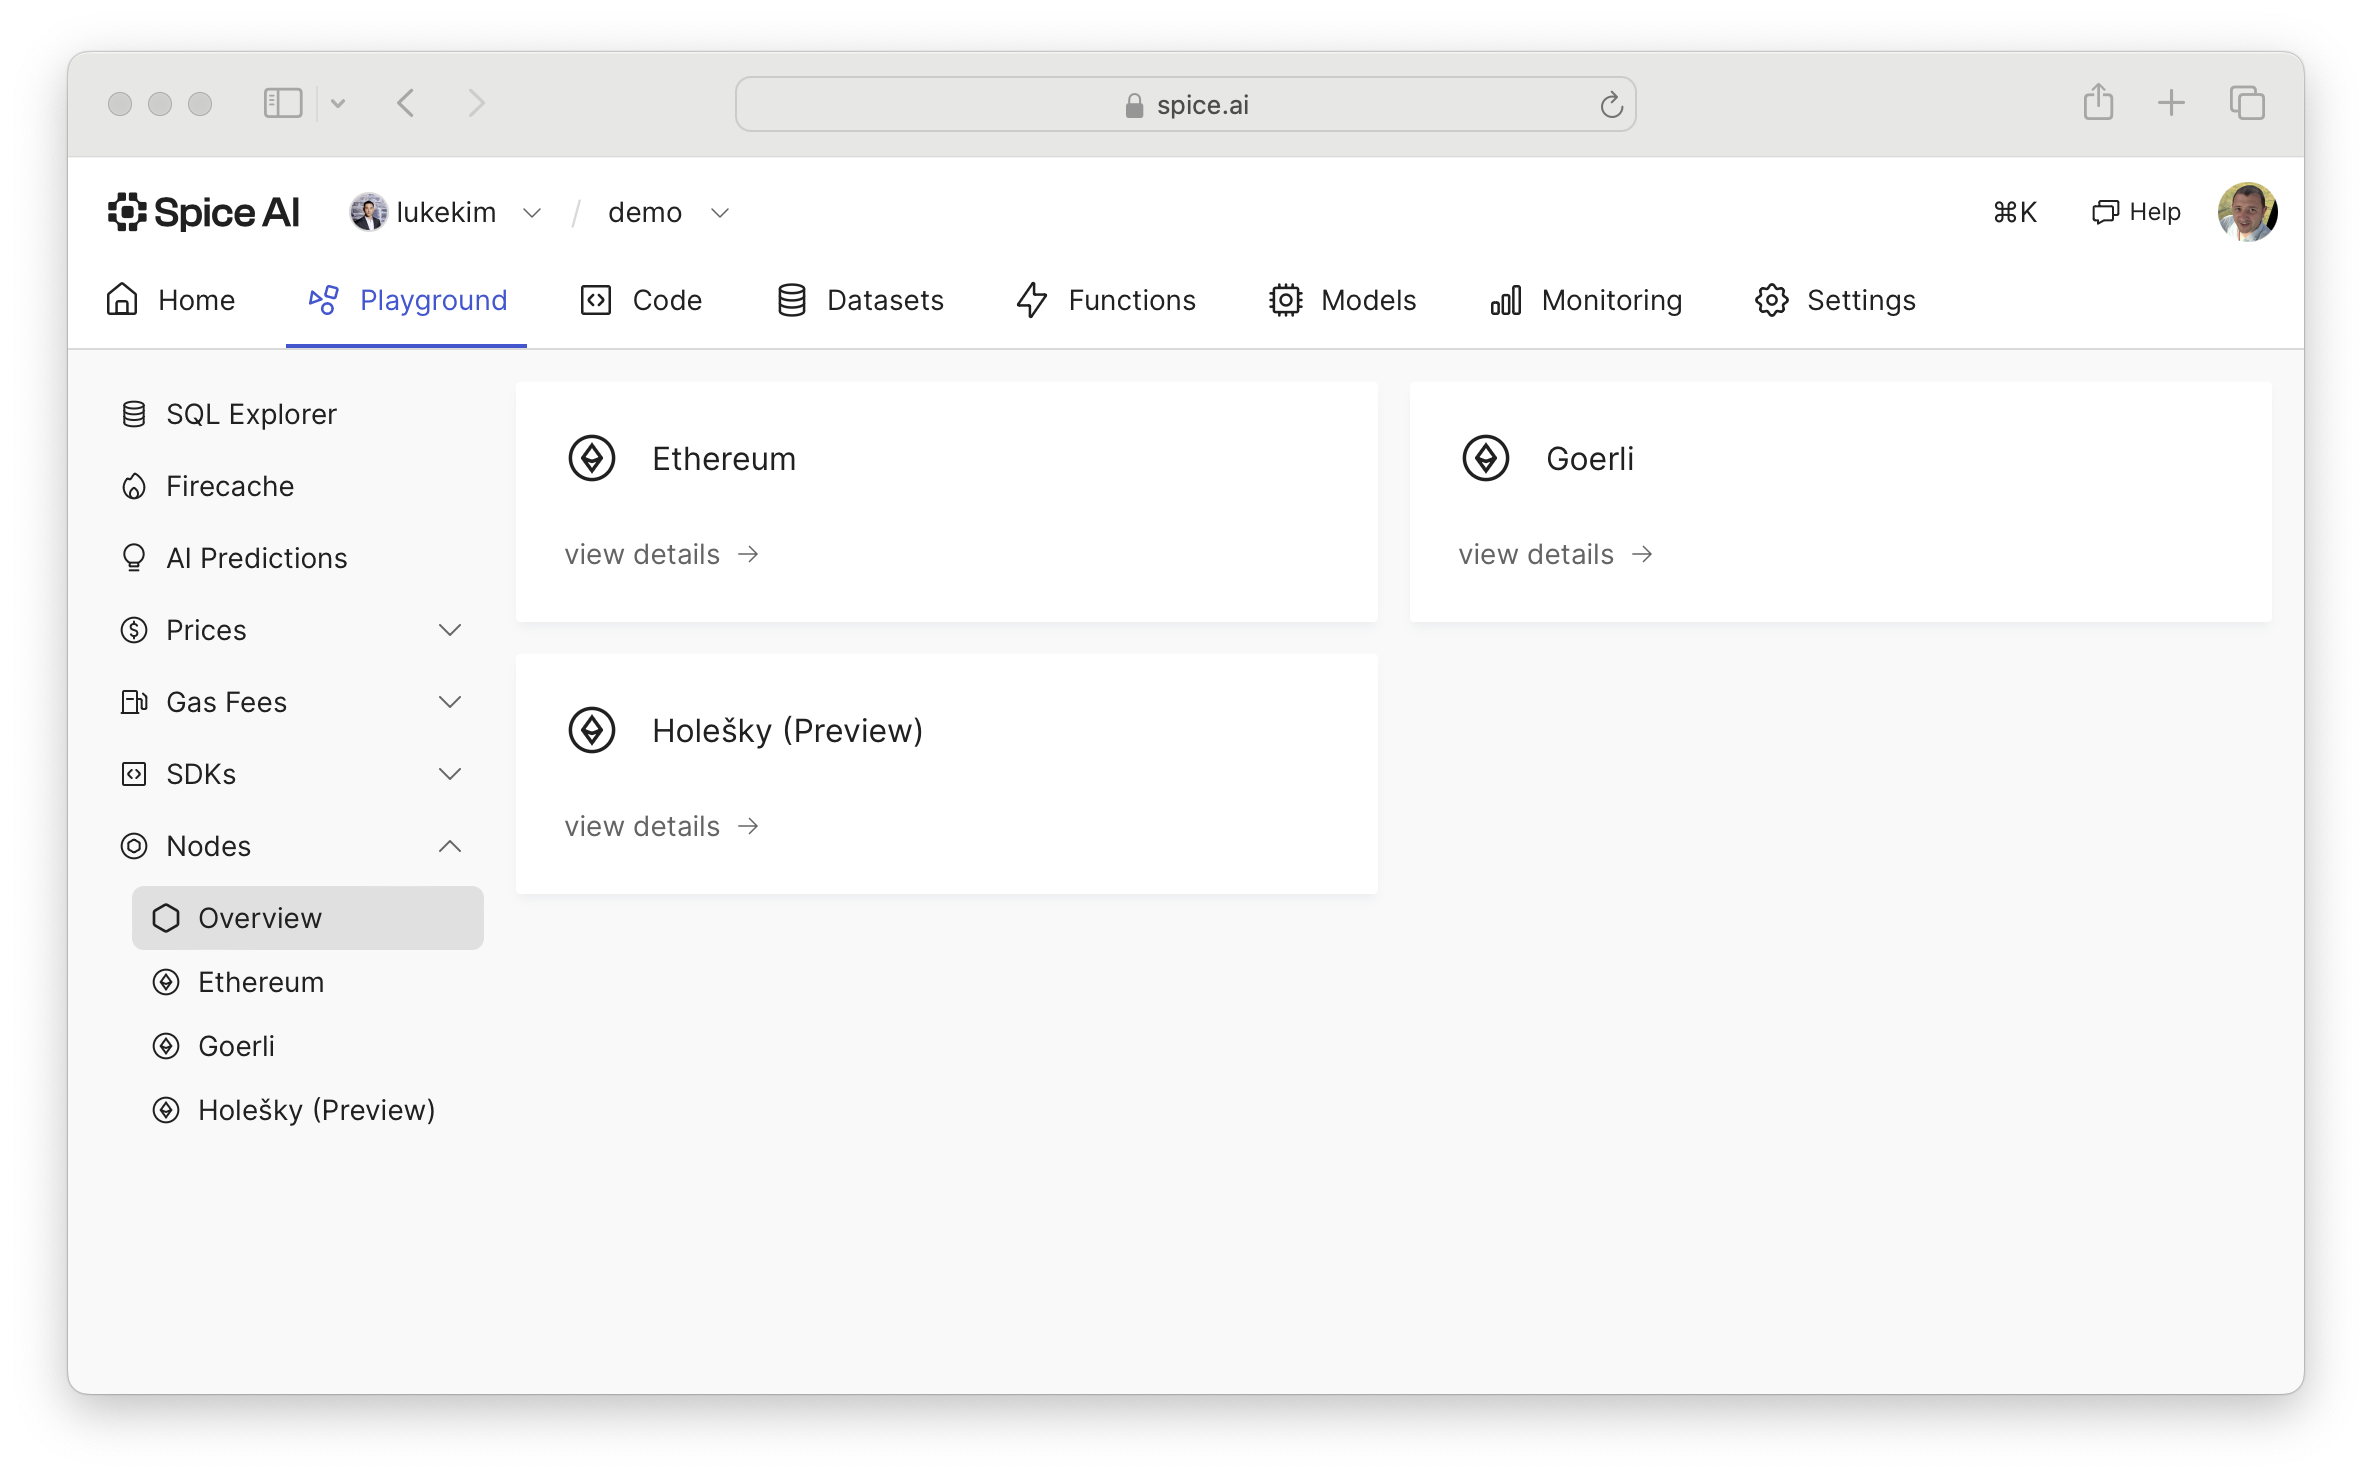
Task: Click view details on the Goerli card
Action: (1555, 554)
